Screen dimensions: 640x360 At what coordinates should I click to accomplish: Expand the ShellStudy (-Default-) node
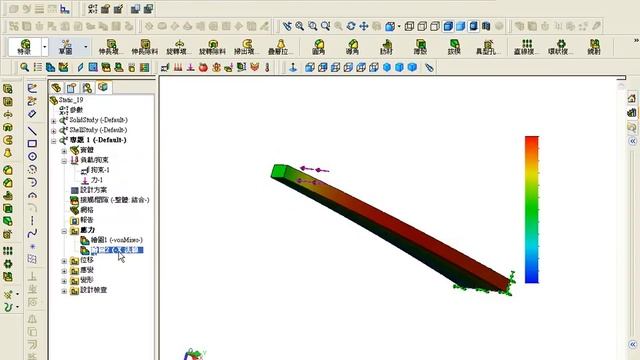pyautogui.click(x=53, y=131)
